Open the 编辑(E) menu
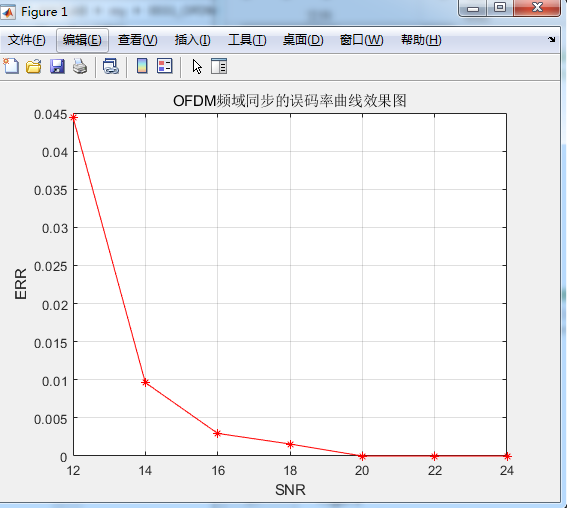567x508 pixels. [82, 40]
